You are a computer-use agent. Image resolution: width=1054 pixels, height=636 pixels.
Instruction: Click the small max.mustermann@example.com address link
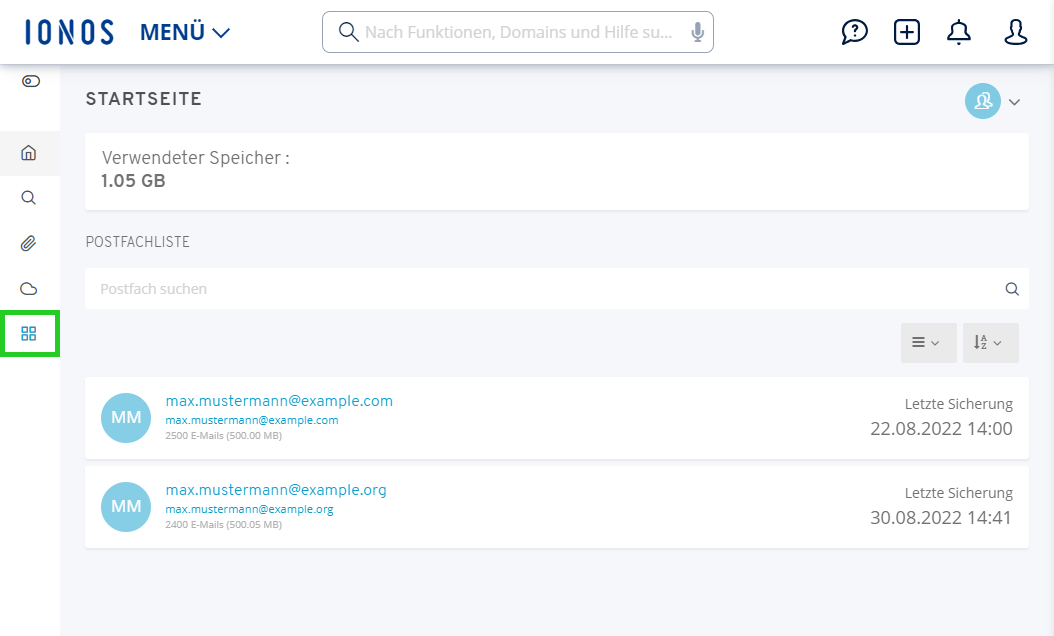tap(252, 420)
